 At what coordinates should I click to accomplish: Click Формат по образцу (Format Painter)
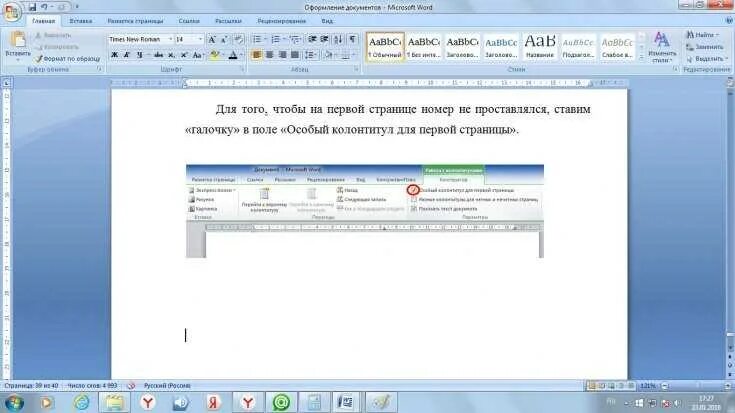pos(68,59)
